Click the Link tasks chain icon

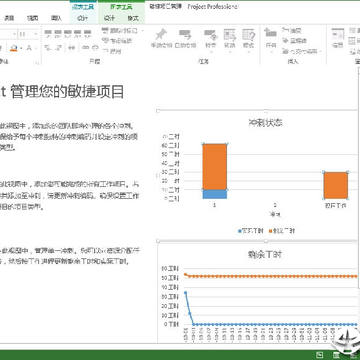(x=85, y=48)
